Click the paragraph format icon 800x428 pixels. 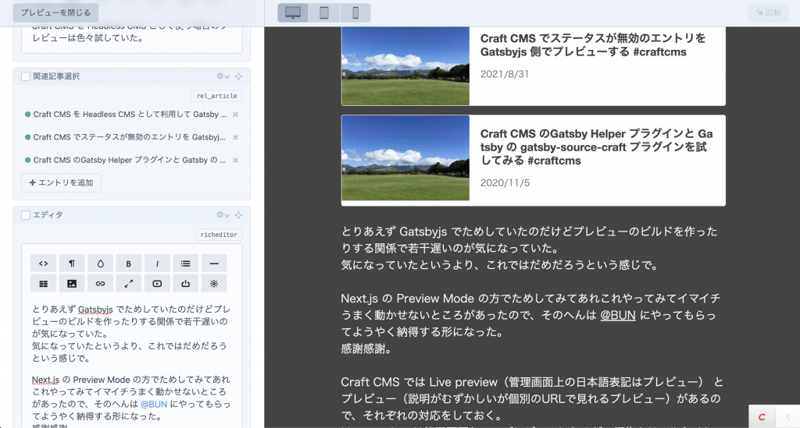pyautogui.click(x=72, y=264)
